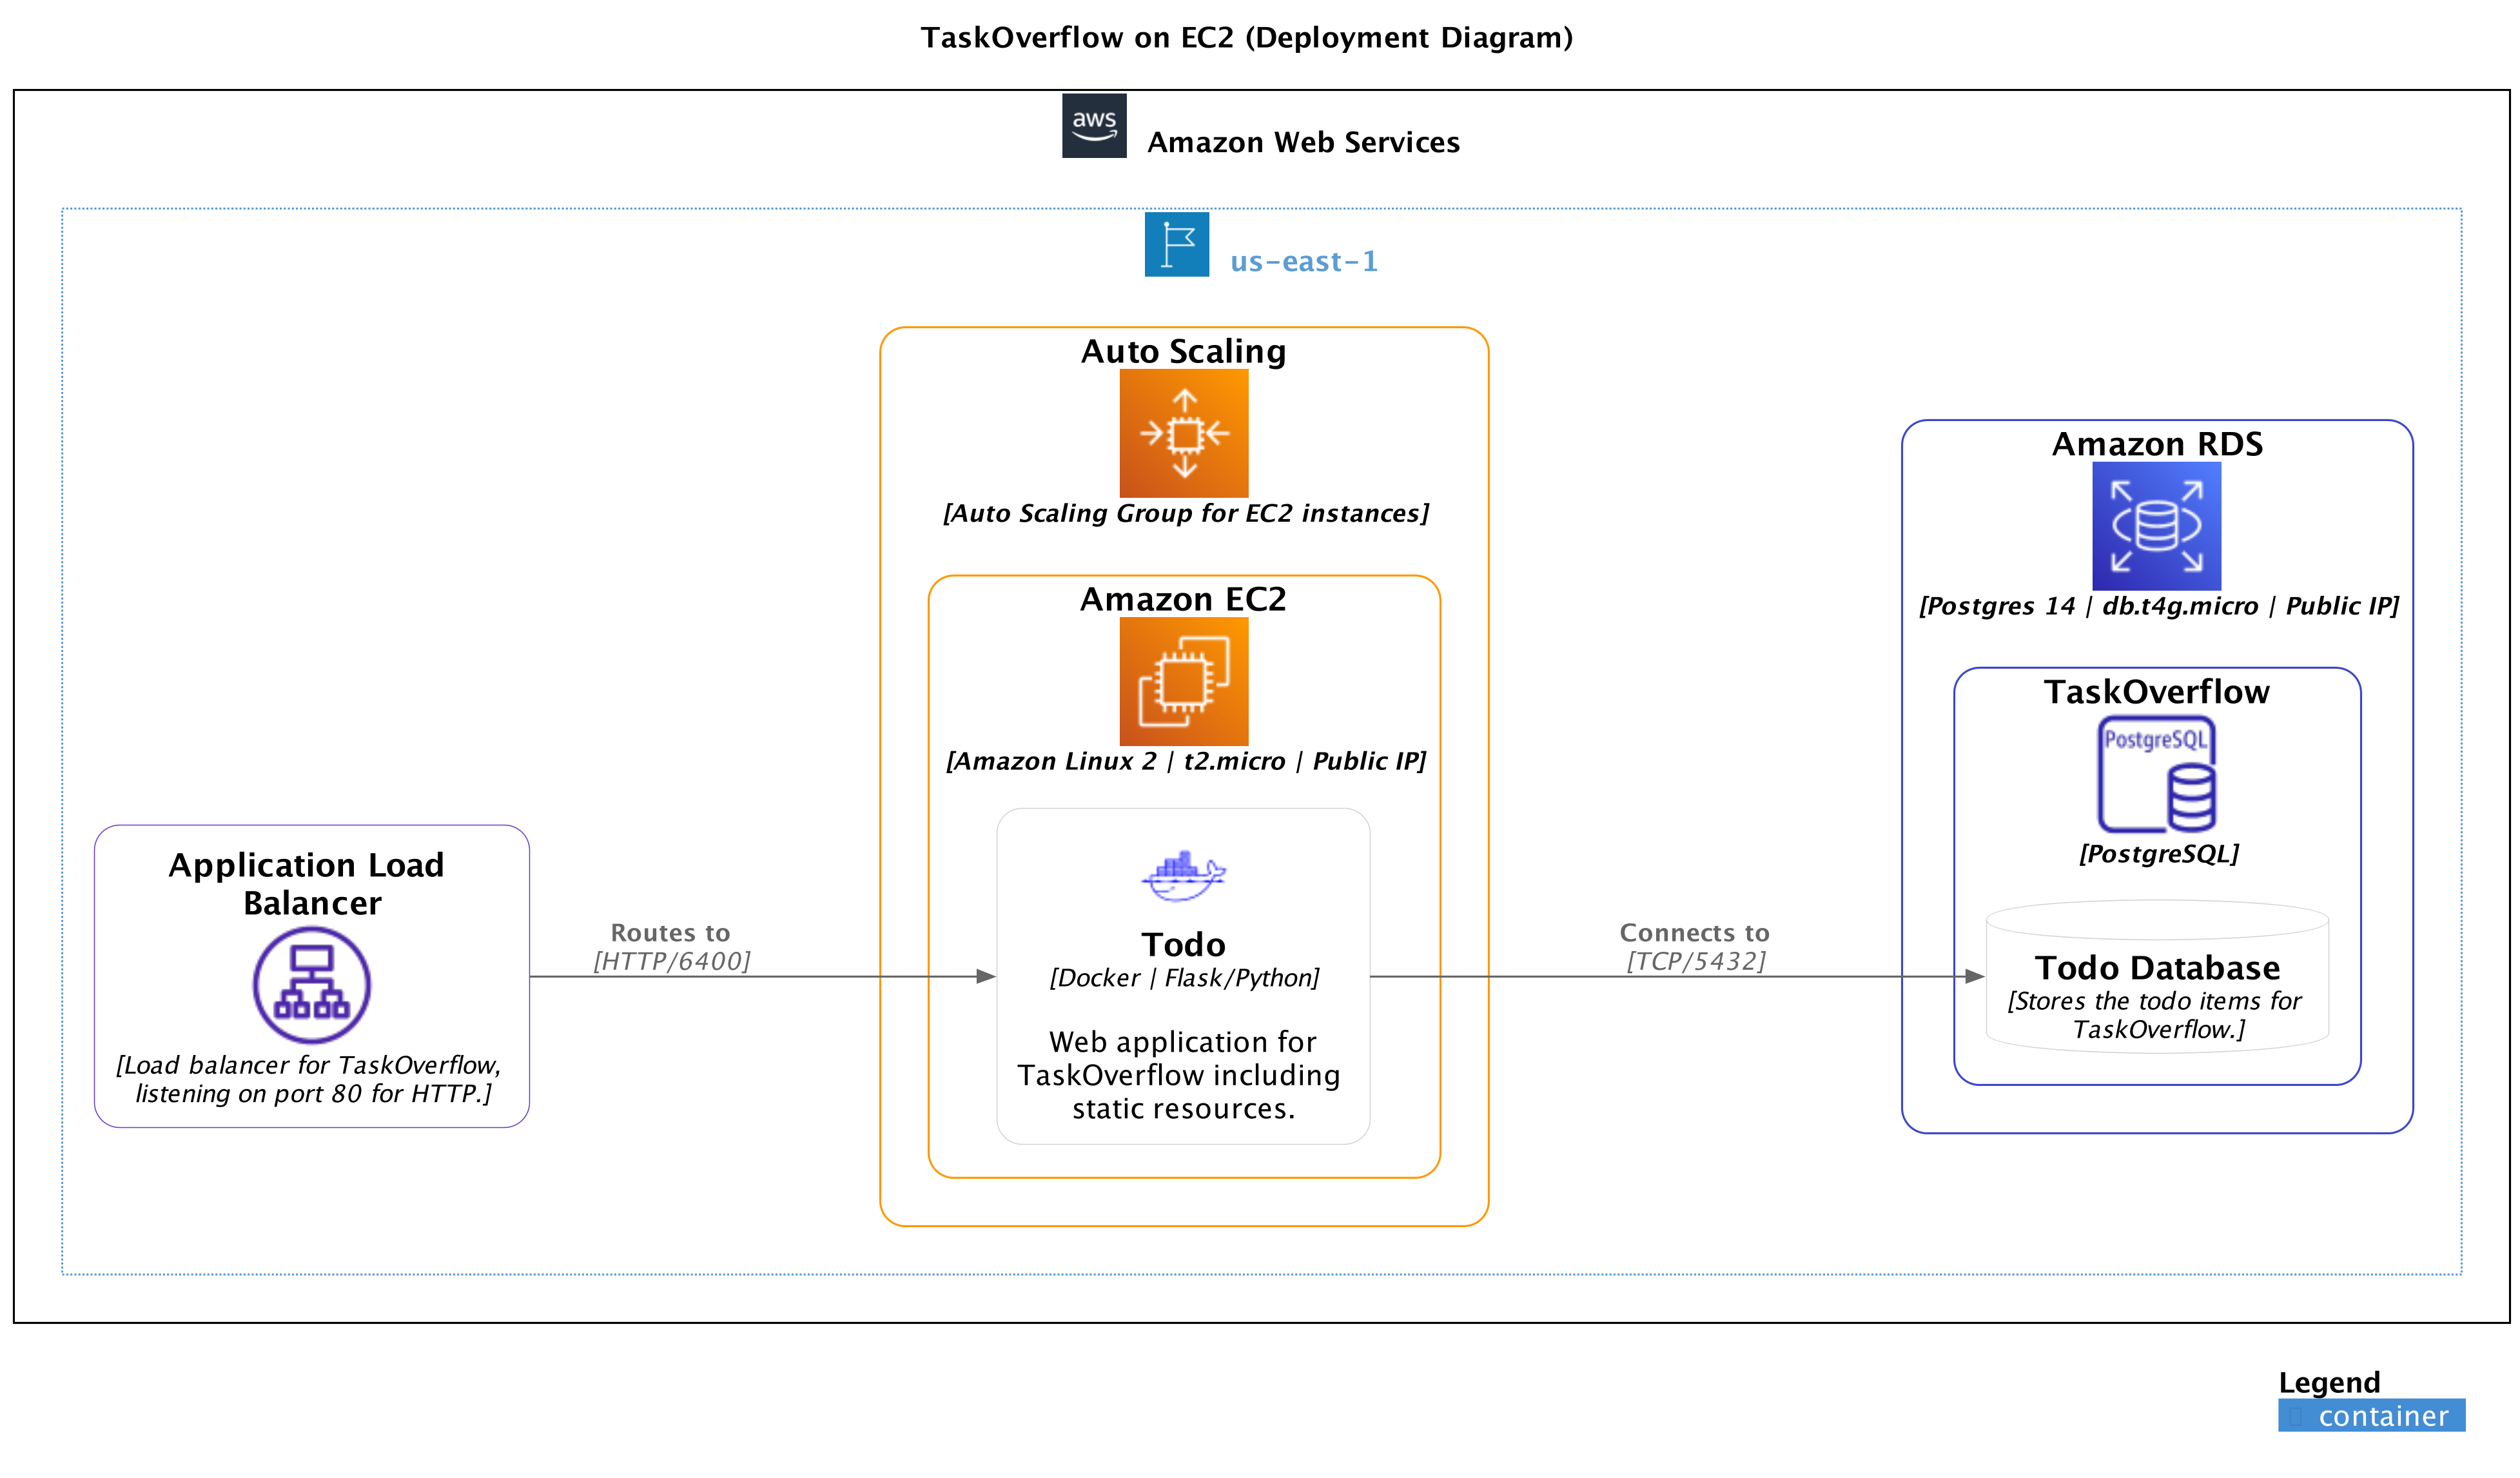2520x1478 pixels.
Task: Click "[Docker | Flask/Python]" label
Action: click(x=1184, y=978)
